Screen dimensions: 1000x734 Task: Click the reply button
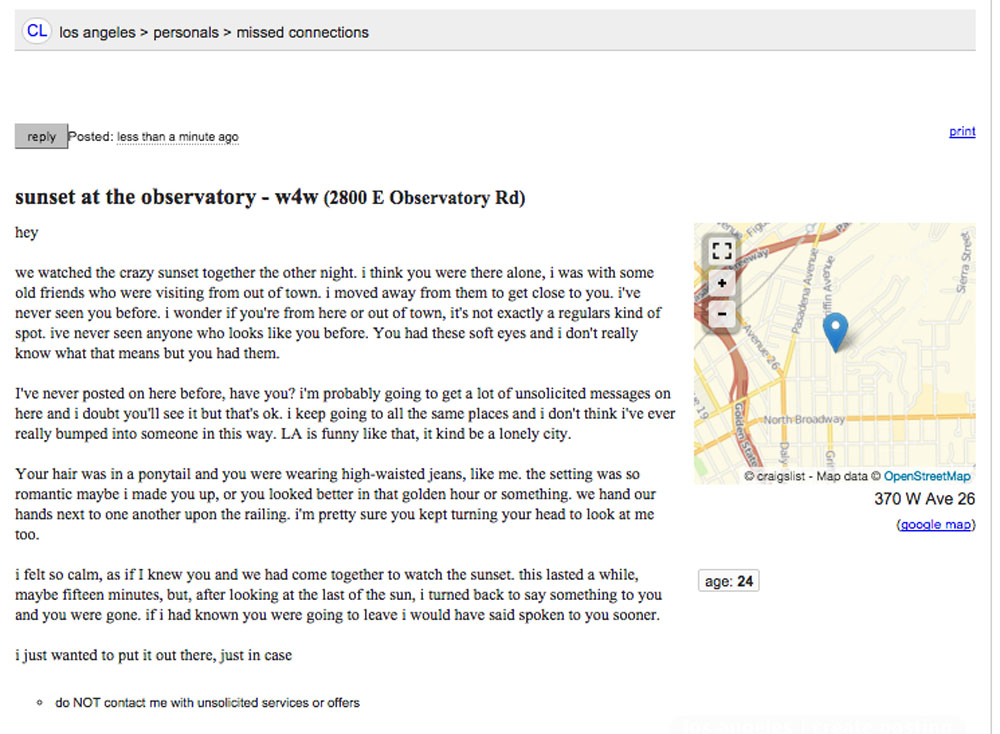tap(41, 136)
